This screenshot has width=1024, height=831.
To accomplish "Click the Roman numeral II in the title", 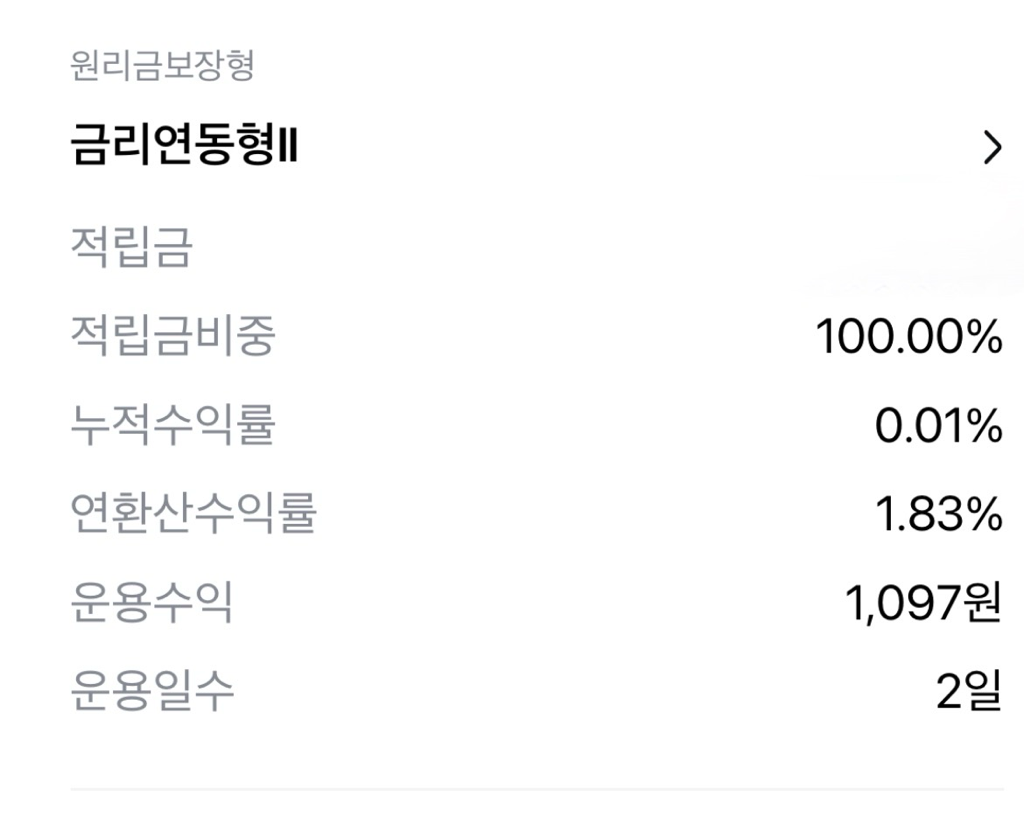I will [x=288, y=150].
